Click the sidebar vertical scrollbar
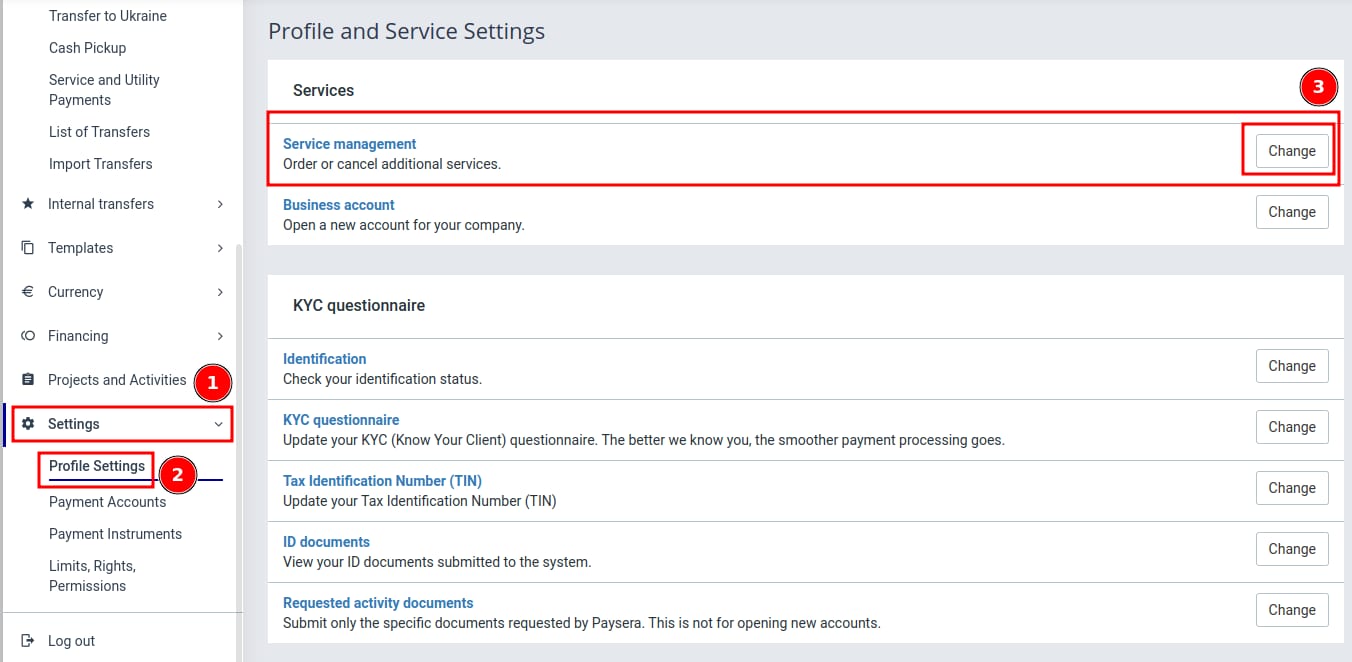Viewport: 1352px width, 662px height. pos(238,450)
